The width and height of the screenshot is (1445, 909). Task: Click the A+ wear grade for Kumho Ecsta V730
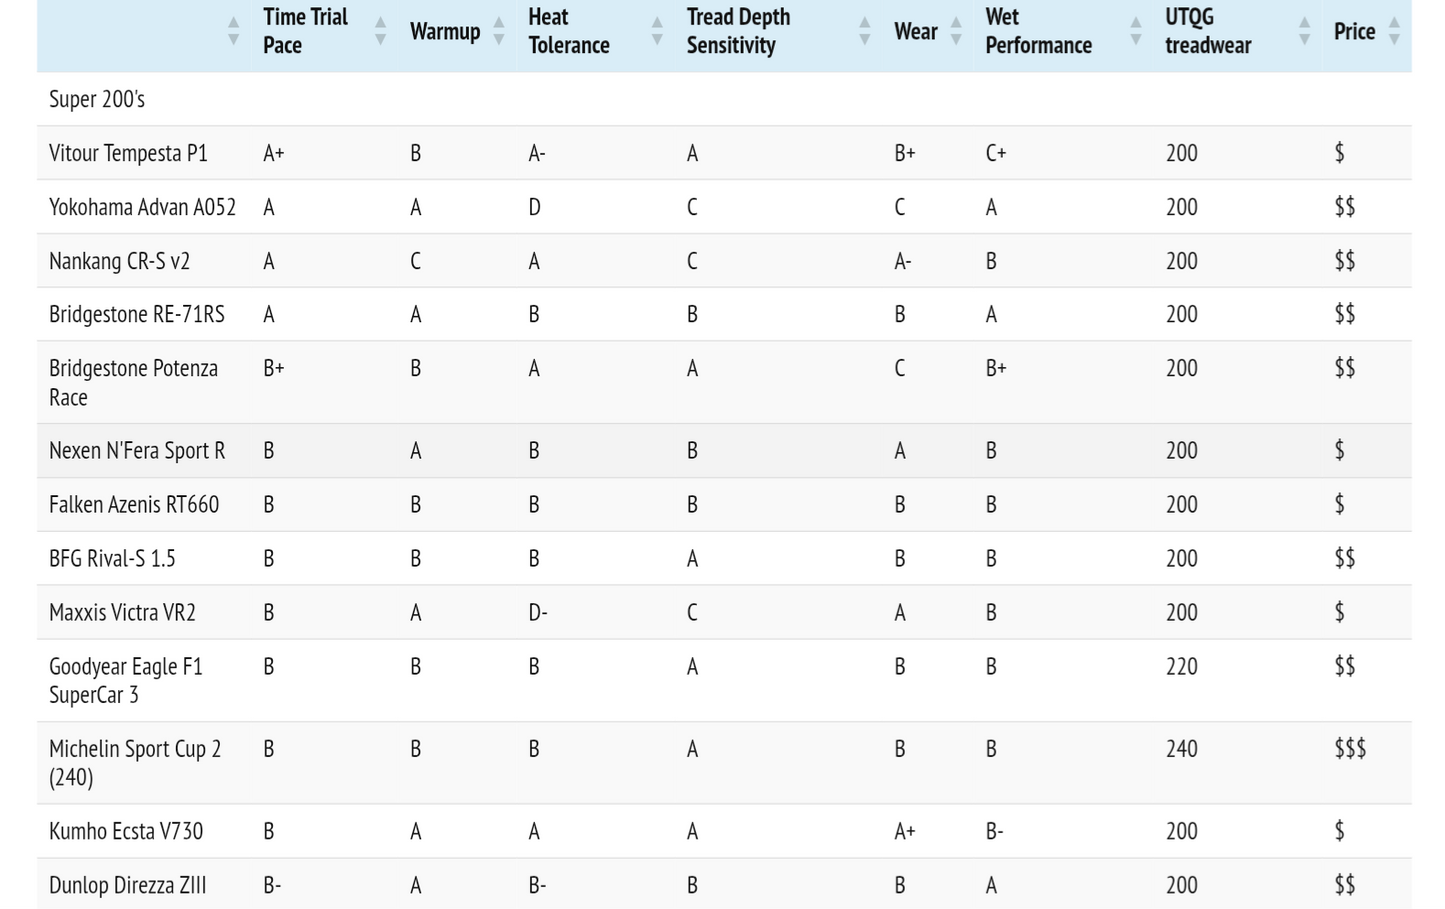pos(905,831)
